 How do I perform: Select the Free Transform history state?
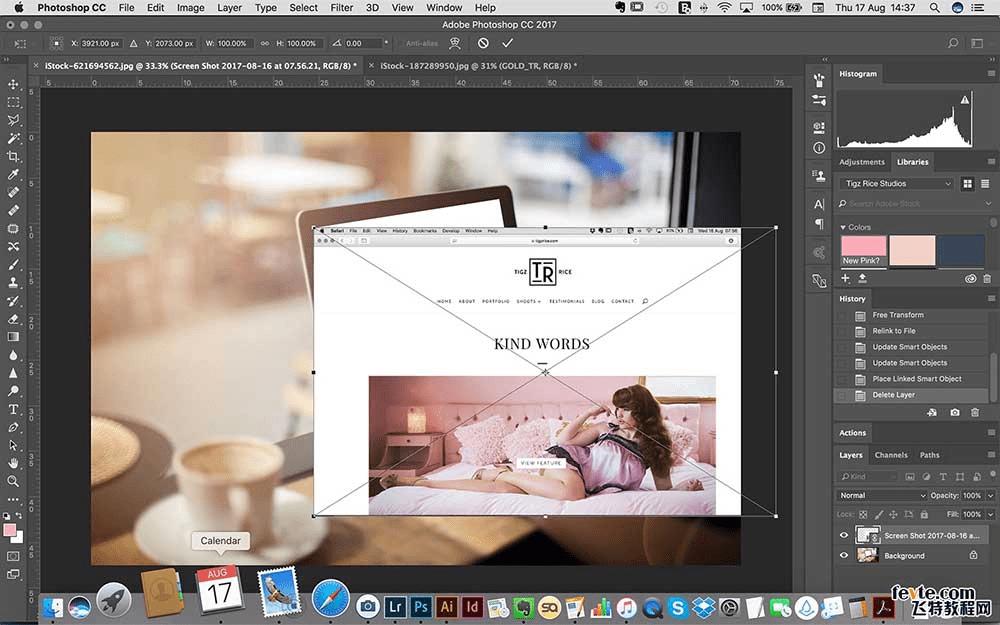(898, 315)
